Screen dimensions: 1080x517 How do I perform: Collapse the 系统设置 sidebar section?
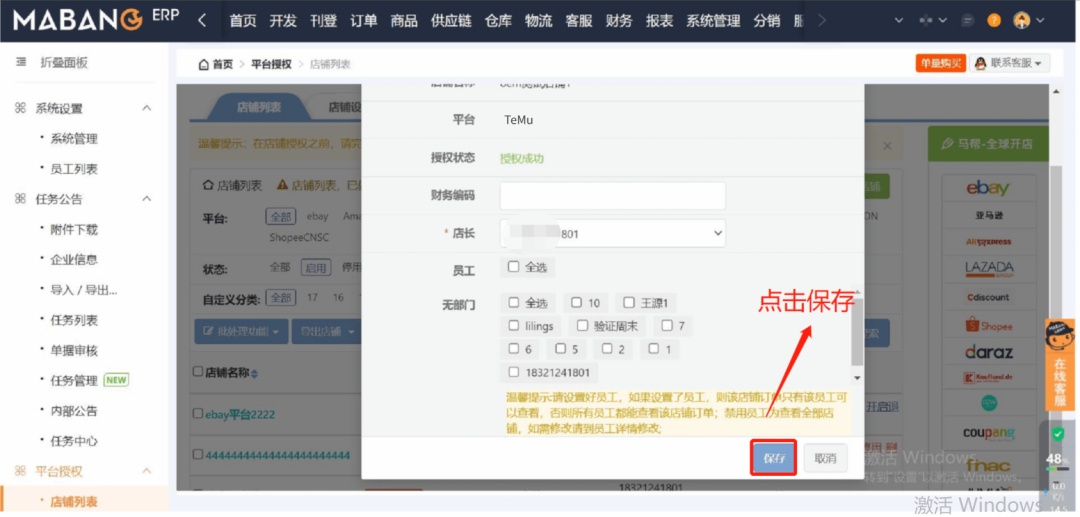coord(146,108)
